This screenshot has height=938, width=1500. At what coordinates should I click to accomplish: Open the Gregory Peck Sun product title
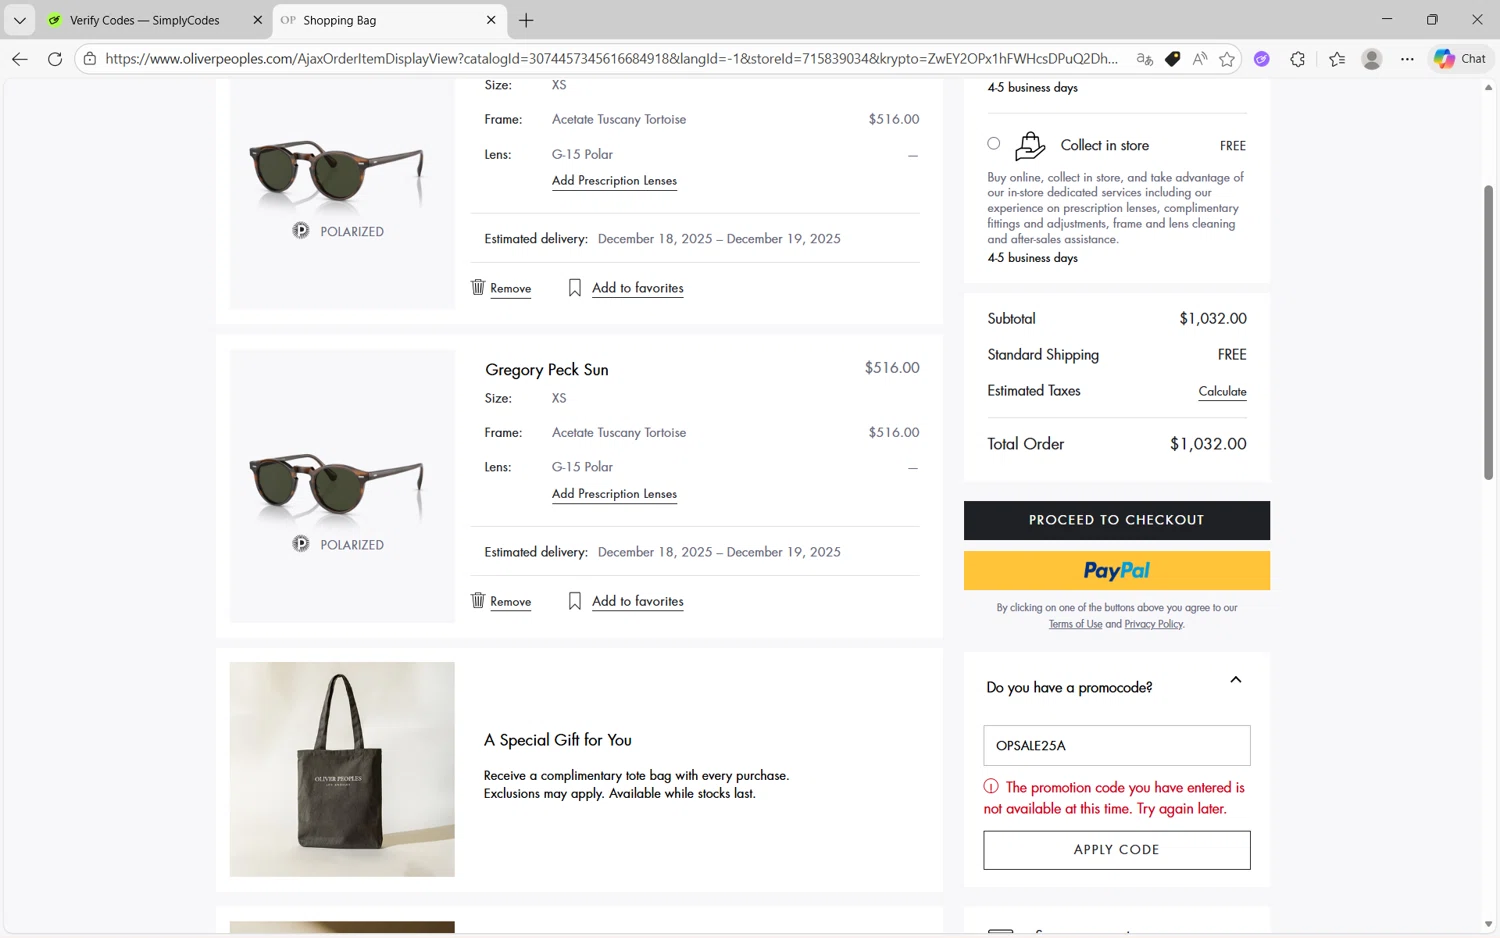[x=547, y=370]
